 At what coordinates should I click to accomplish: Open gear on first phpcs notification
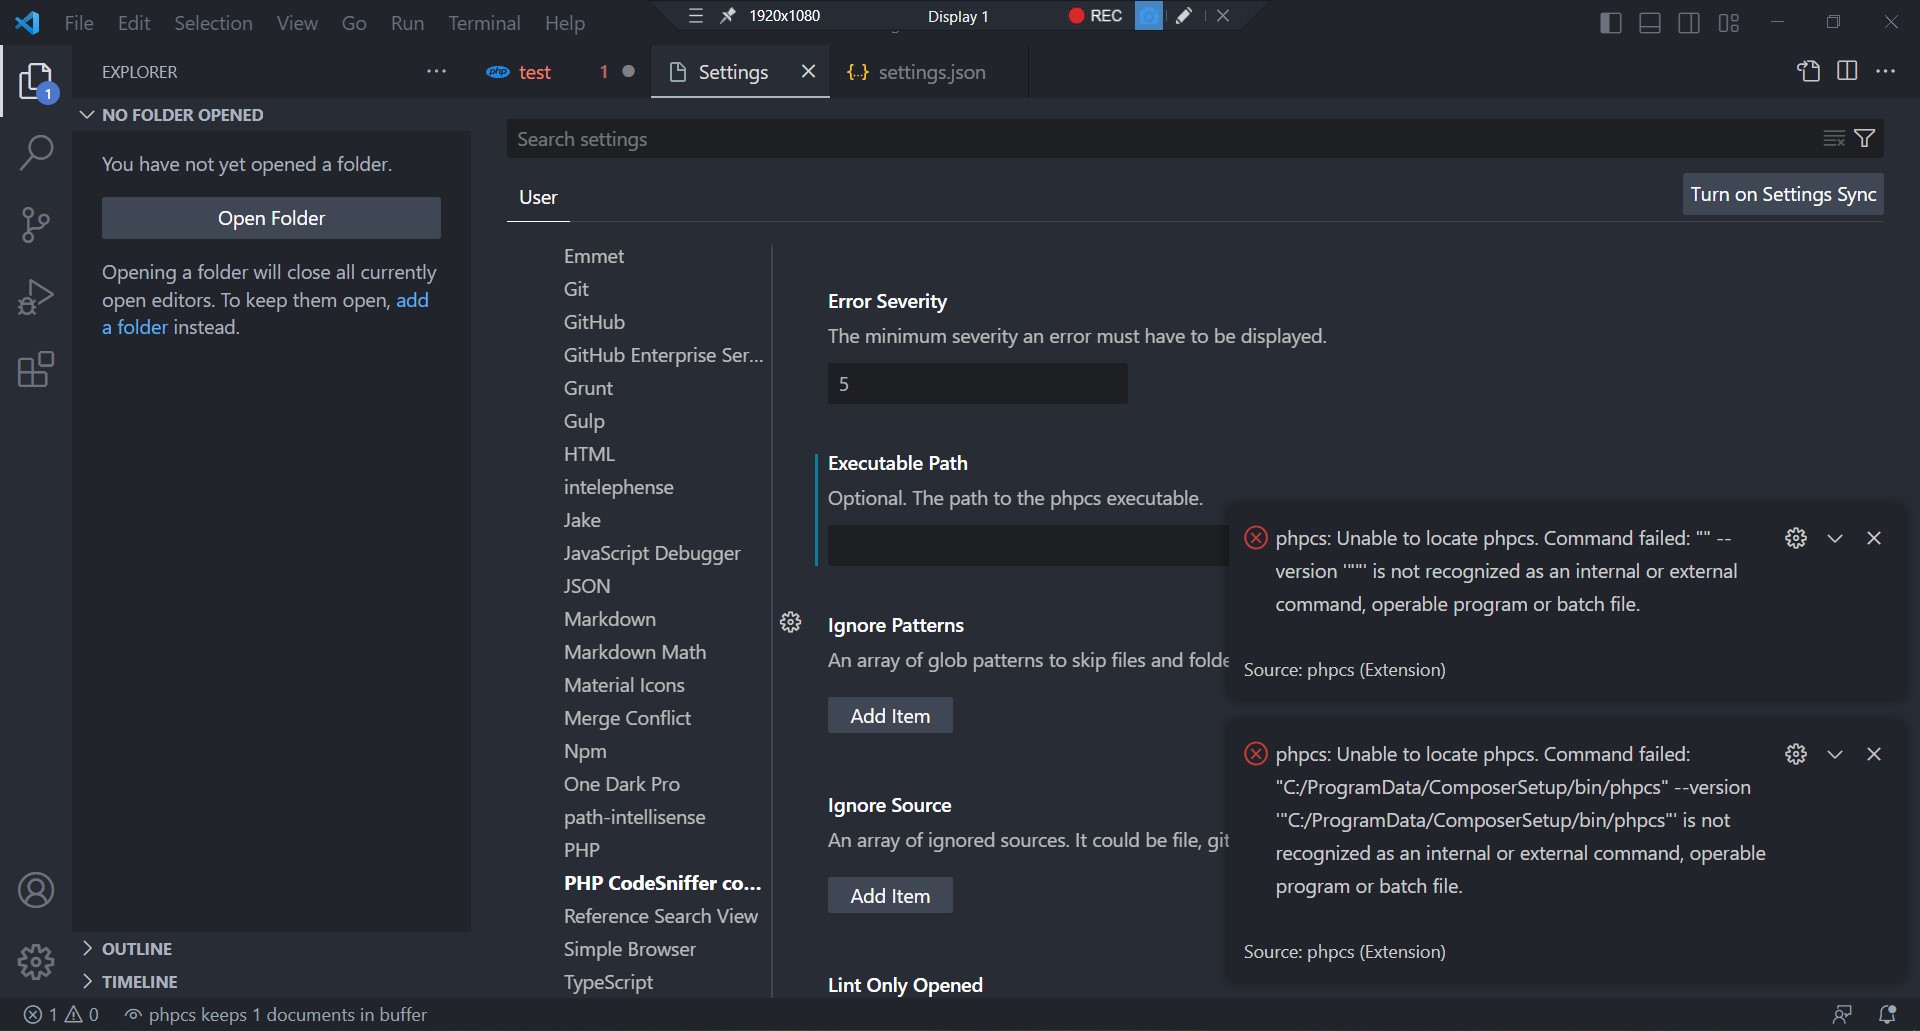pos(1796,538)
